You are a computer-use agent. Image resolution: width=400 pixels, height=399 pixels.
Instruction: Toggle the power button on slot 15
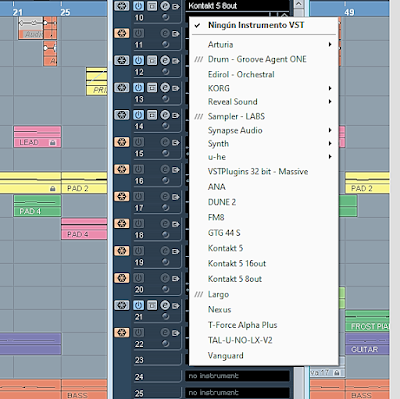point(139,142)
